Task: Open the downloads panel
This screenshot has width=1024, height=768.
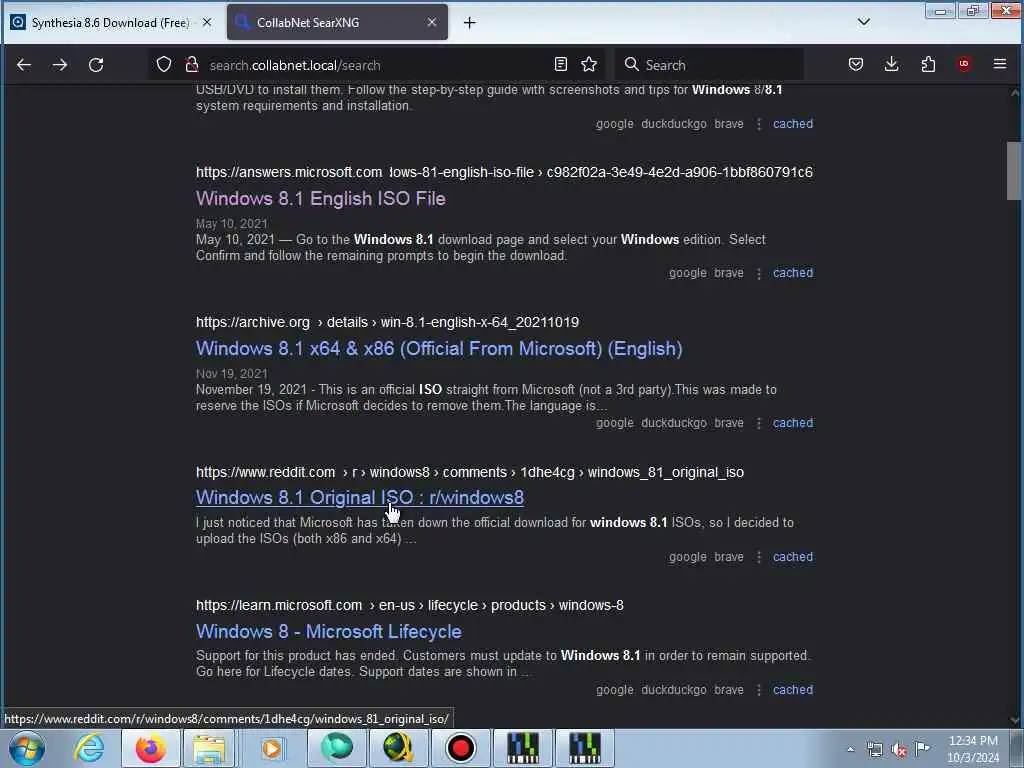Action: [x=891, y=64]
